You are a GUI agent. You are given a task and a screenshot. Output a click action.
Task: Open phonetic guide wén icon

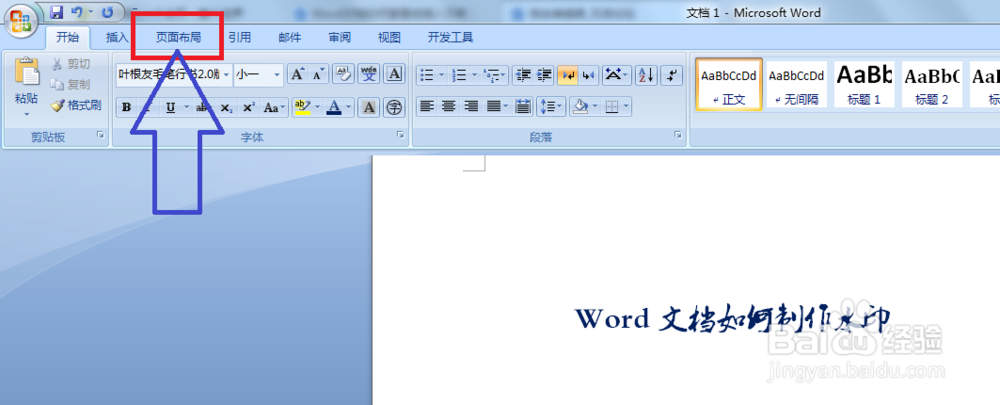pyautogui.click(x=369, y=75)
